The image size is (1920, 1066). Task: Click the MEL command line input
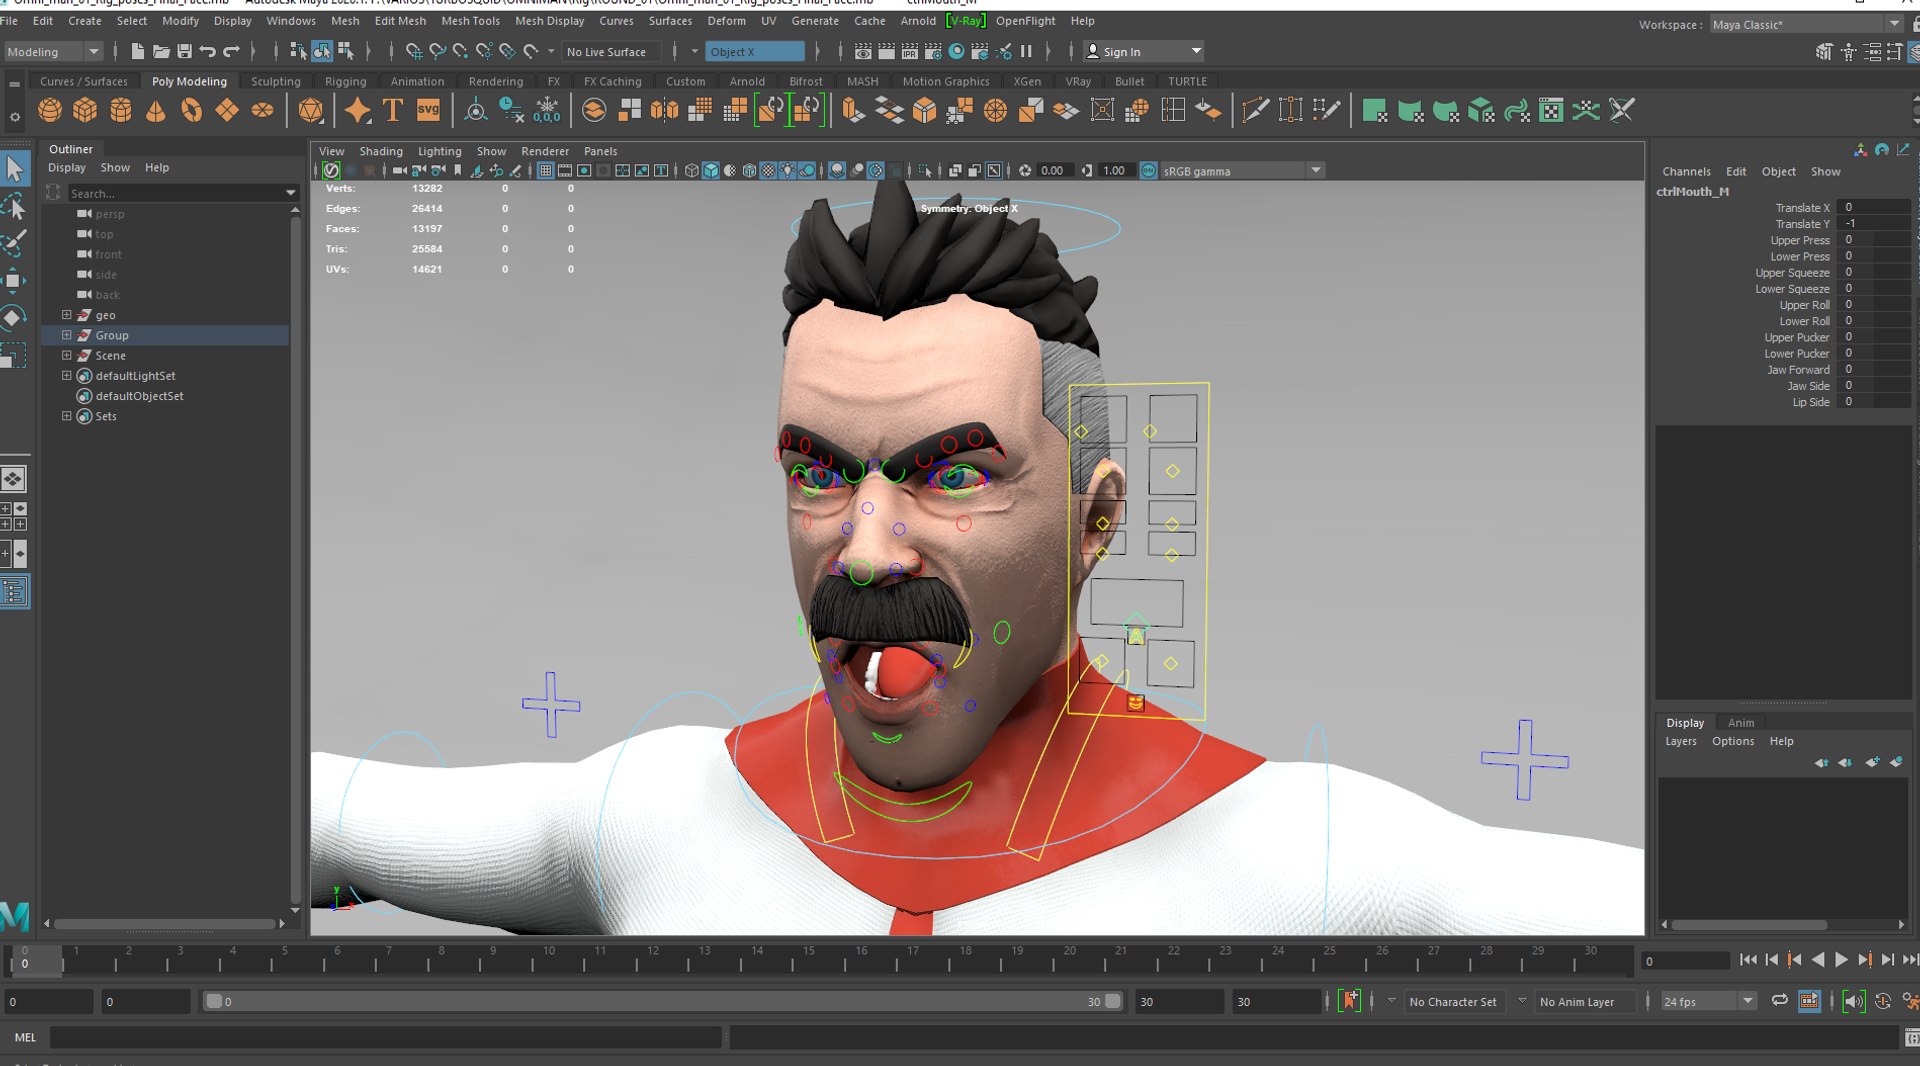click(386, 1037)
